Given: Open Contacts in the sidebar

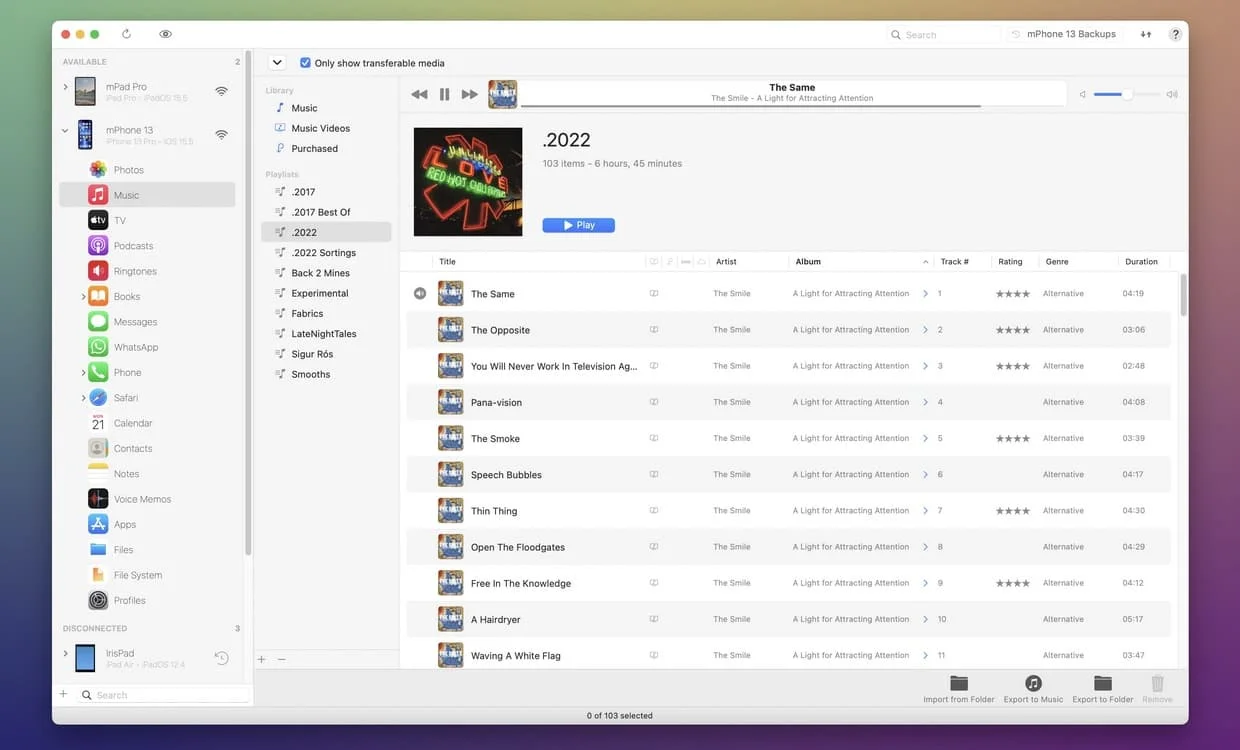Looking at the screenshot, I should [x=132, y=449].
